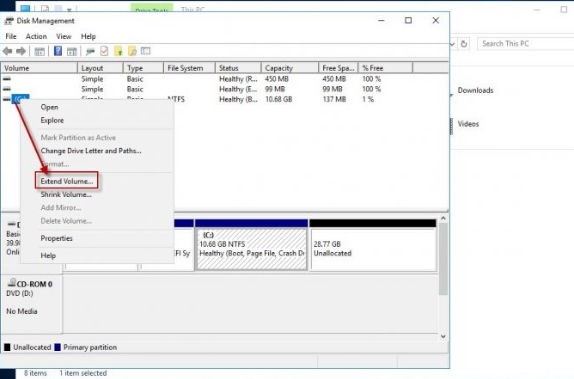Viewport: 574px width, 379px height.
Task: Click the Connect/Refresh disk toolbar icon
Action: [90, 51]
